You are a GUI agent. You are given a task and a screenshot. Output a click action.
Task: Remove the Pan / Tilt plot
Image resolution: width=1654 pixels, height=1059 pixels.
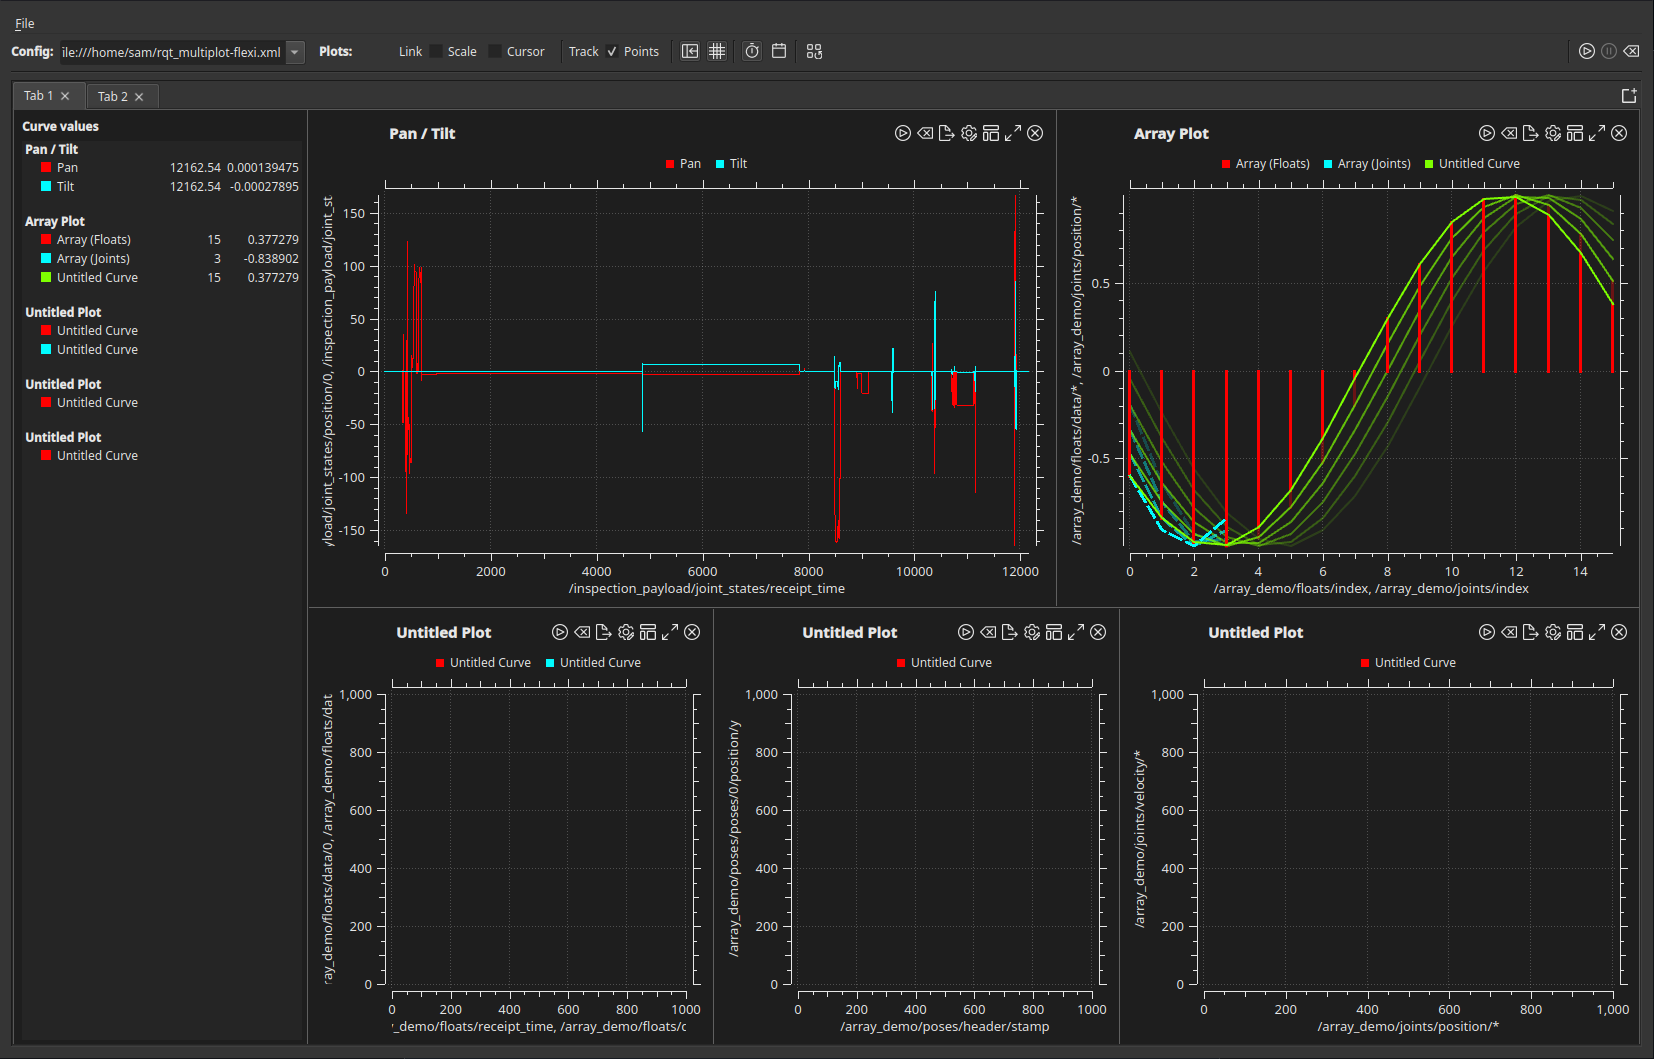(x=1035, y=133)
